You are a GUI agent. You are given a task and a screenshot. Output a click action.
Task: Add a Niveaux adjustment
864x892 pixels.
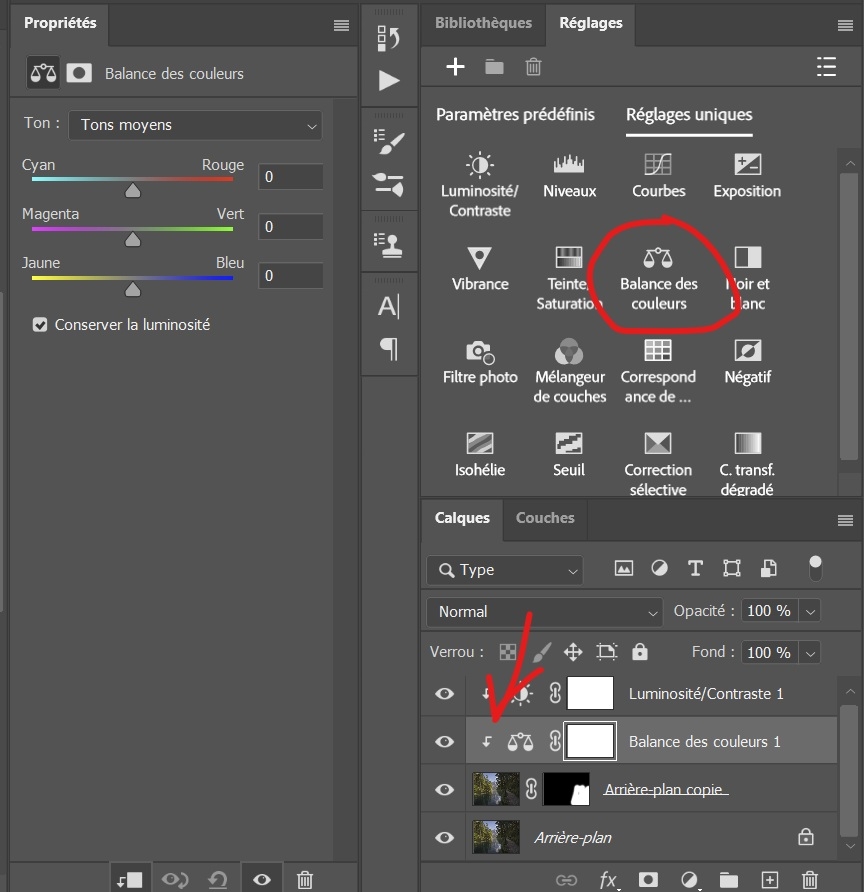click(x=569, y=176)
